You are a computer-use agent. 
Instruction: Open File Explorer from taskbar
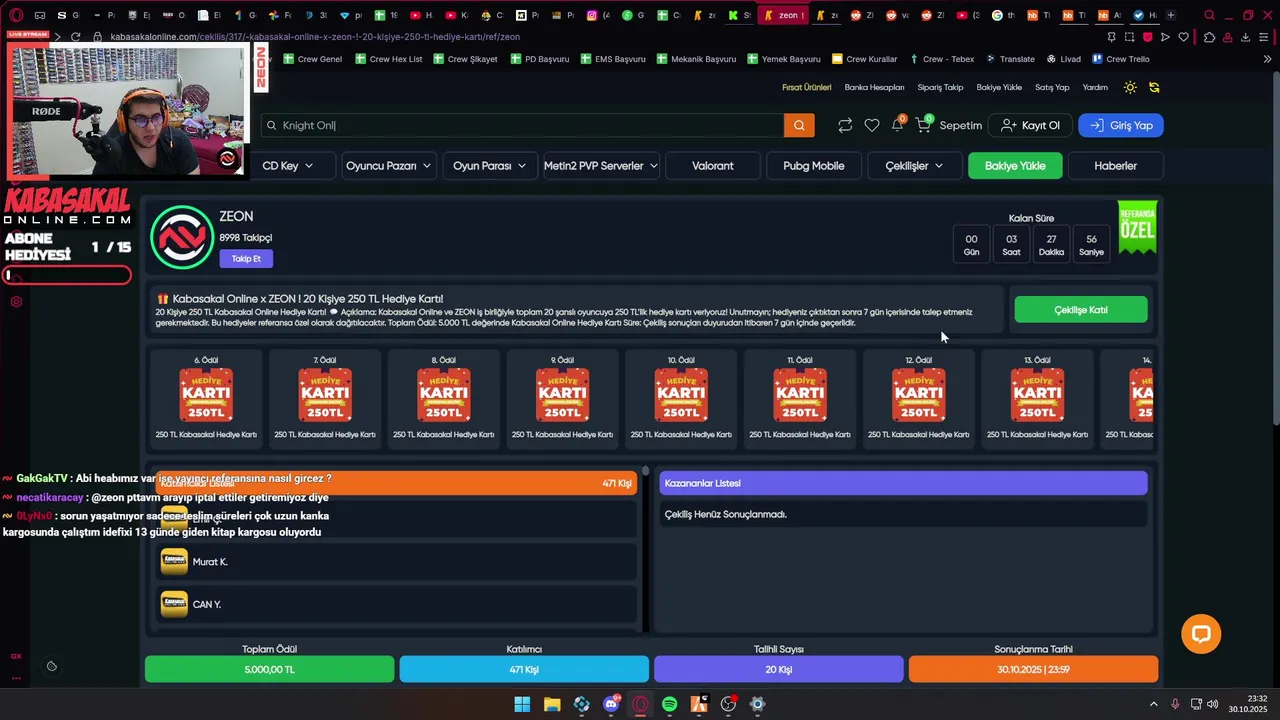552,704
